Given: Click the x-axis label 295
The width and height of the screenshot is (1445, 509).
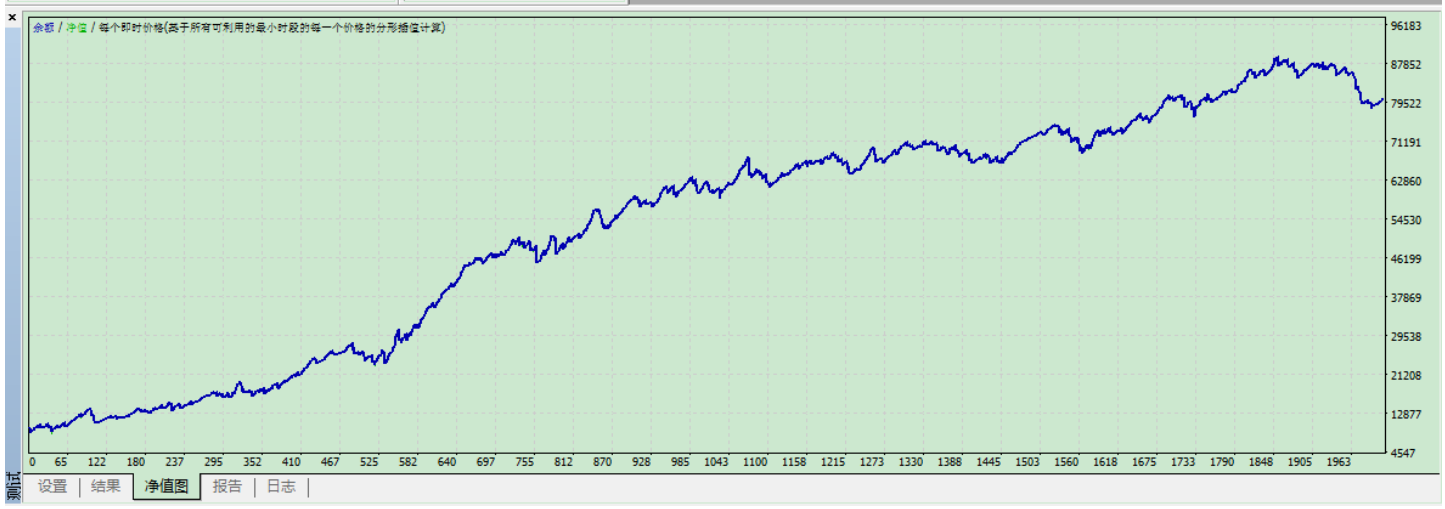Looking at the screenshot, I should [x=214, y=462].
